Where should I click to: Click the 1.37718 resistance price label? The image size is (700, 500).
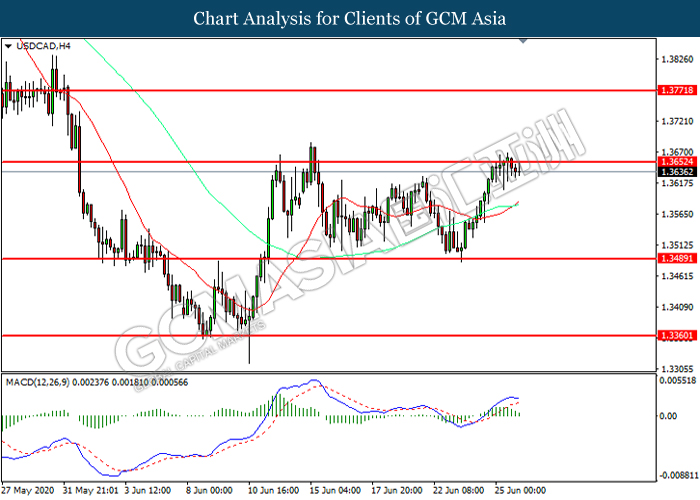677,90
